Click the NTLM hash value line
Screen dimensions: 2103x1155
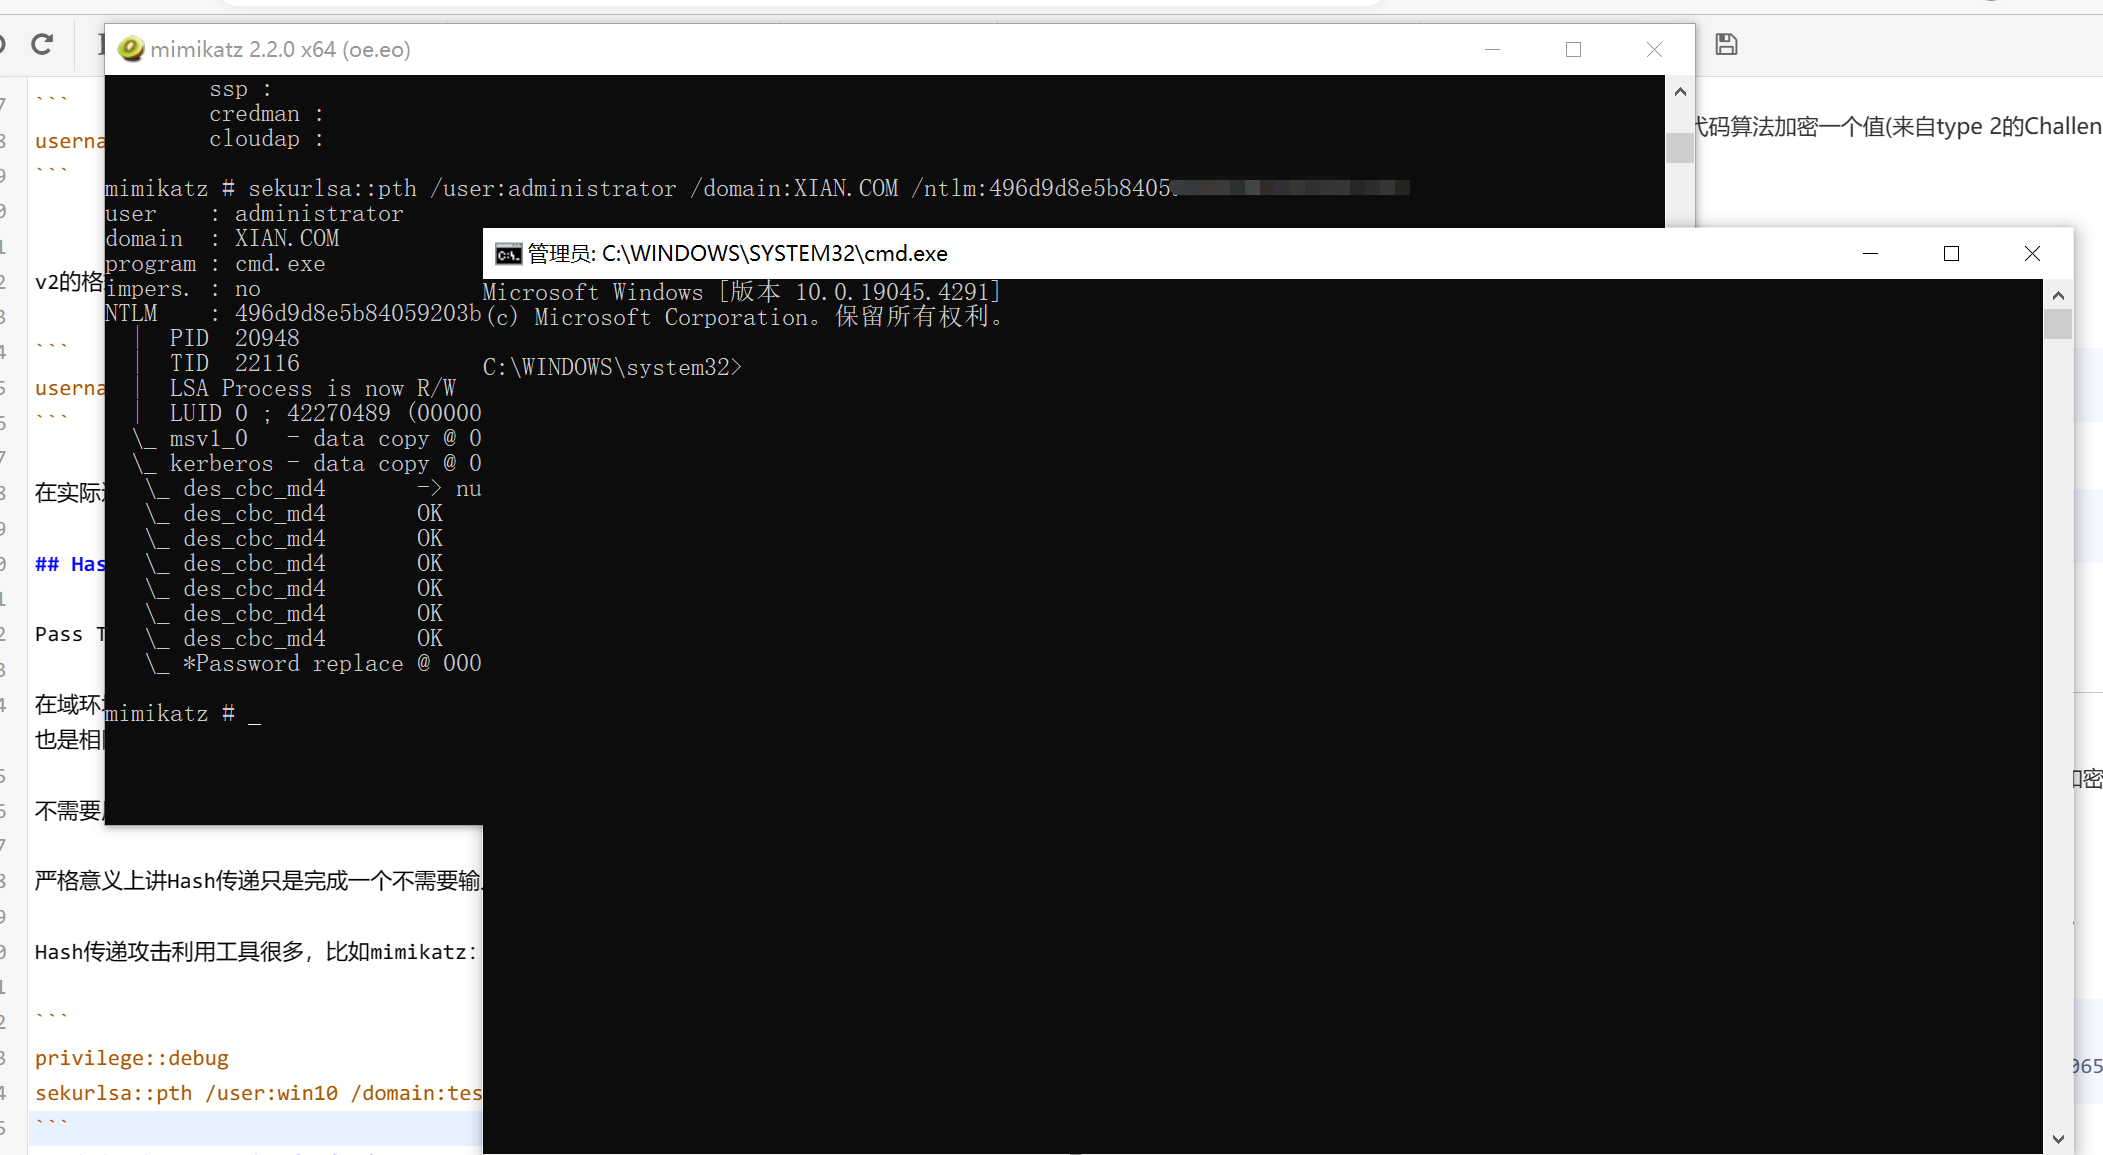tap(293, 313)
